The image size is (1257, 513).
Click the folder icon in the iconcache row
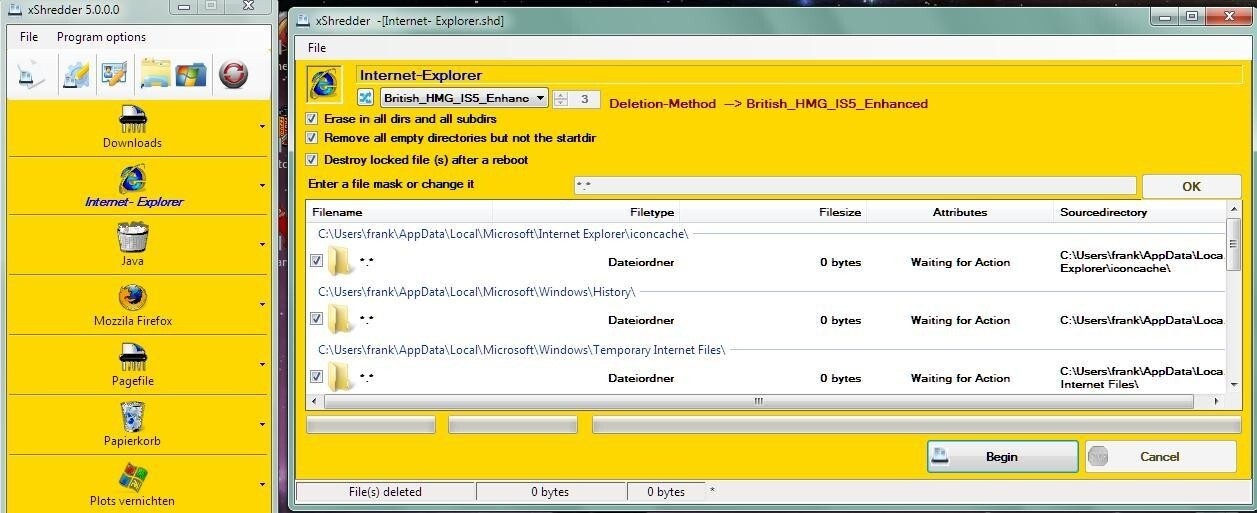point(341,262)
